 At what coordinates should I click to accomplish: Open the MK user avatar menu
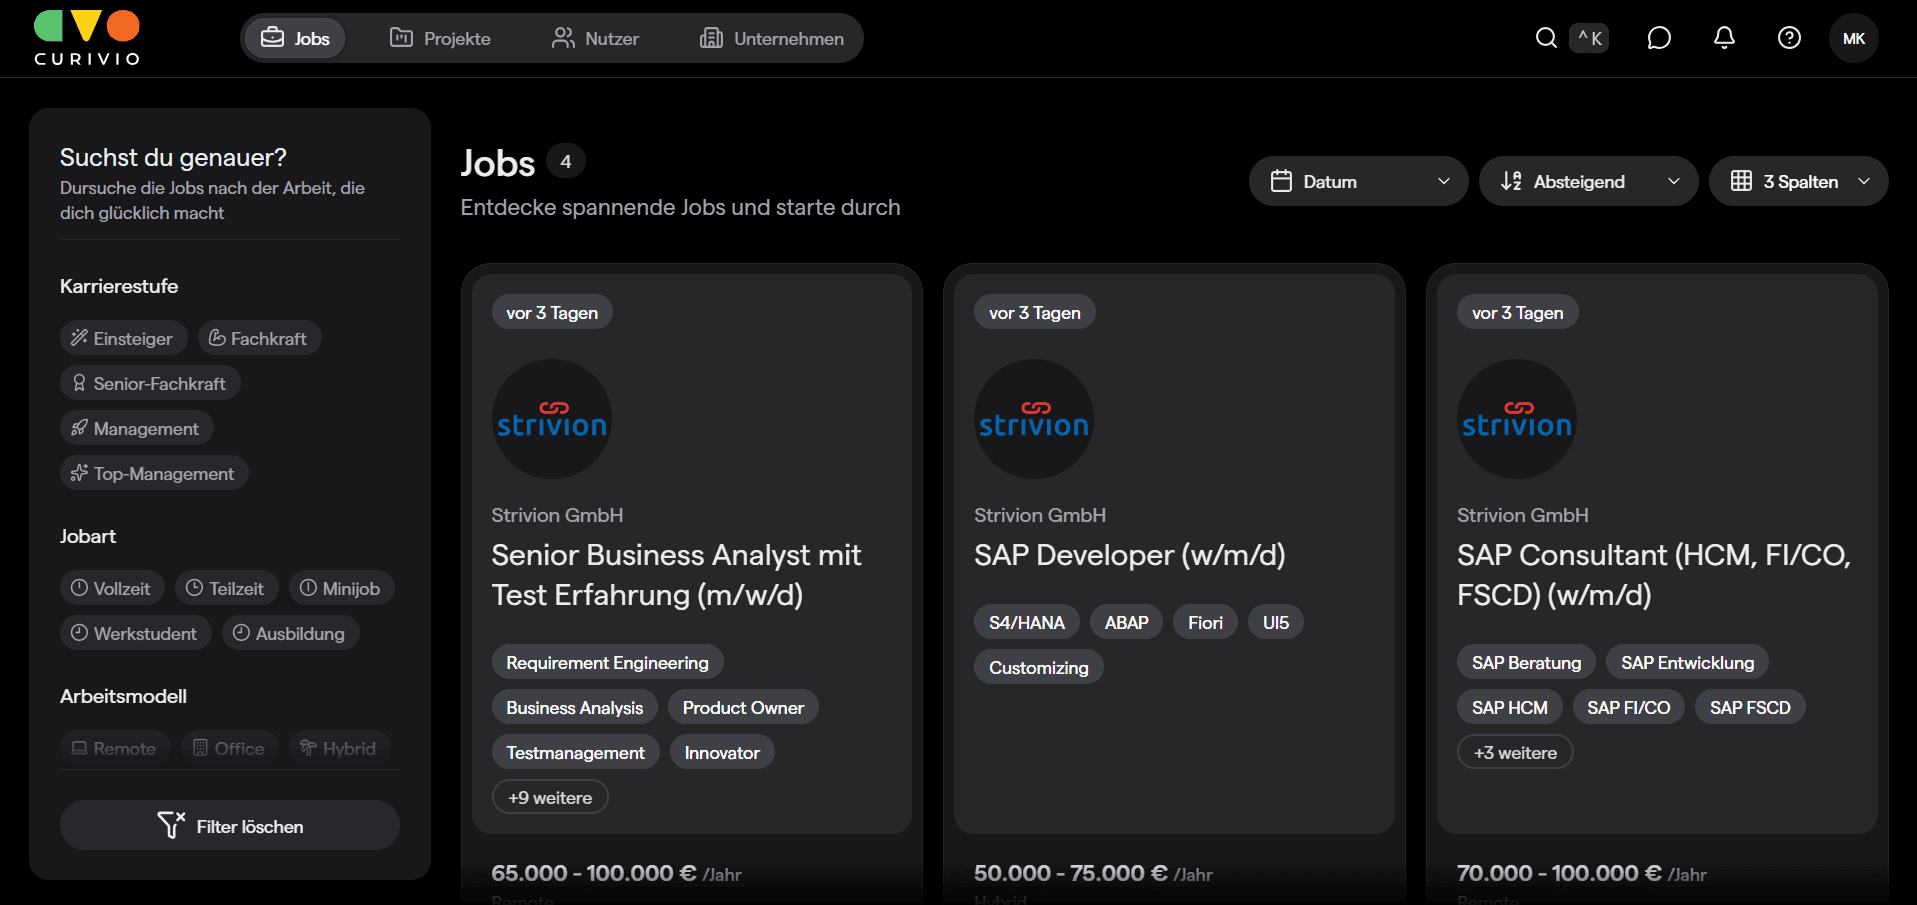coord(1853,38)
